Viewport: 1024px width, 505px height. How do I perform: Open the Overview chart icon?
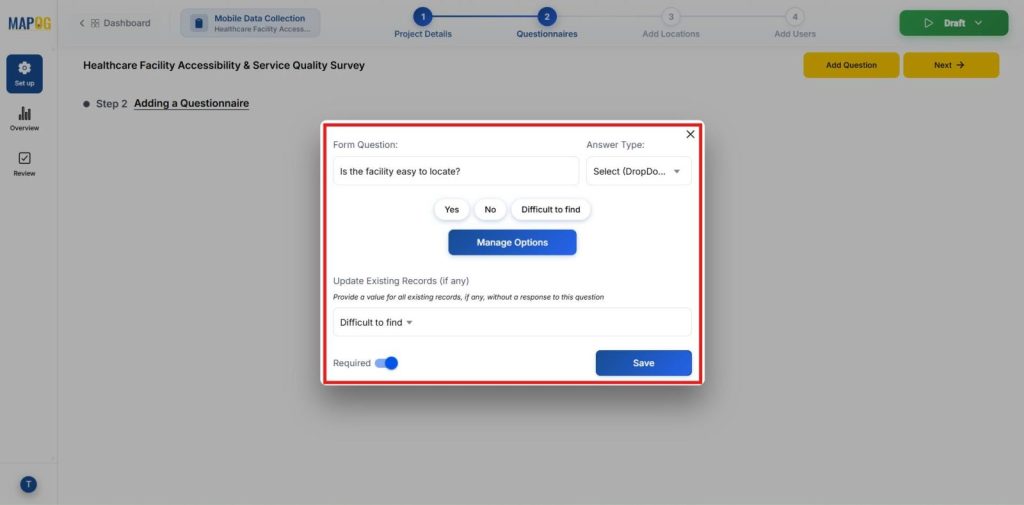(24, 113)
